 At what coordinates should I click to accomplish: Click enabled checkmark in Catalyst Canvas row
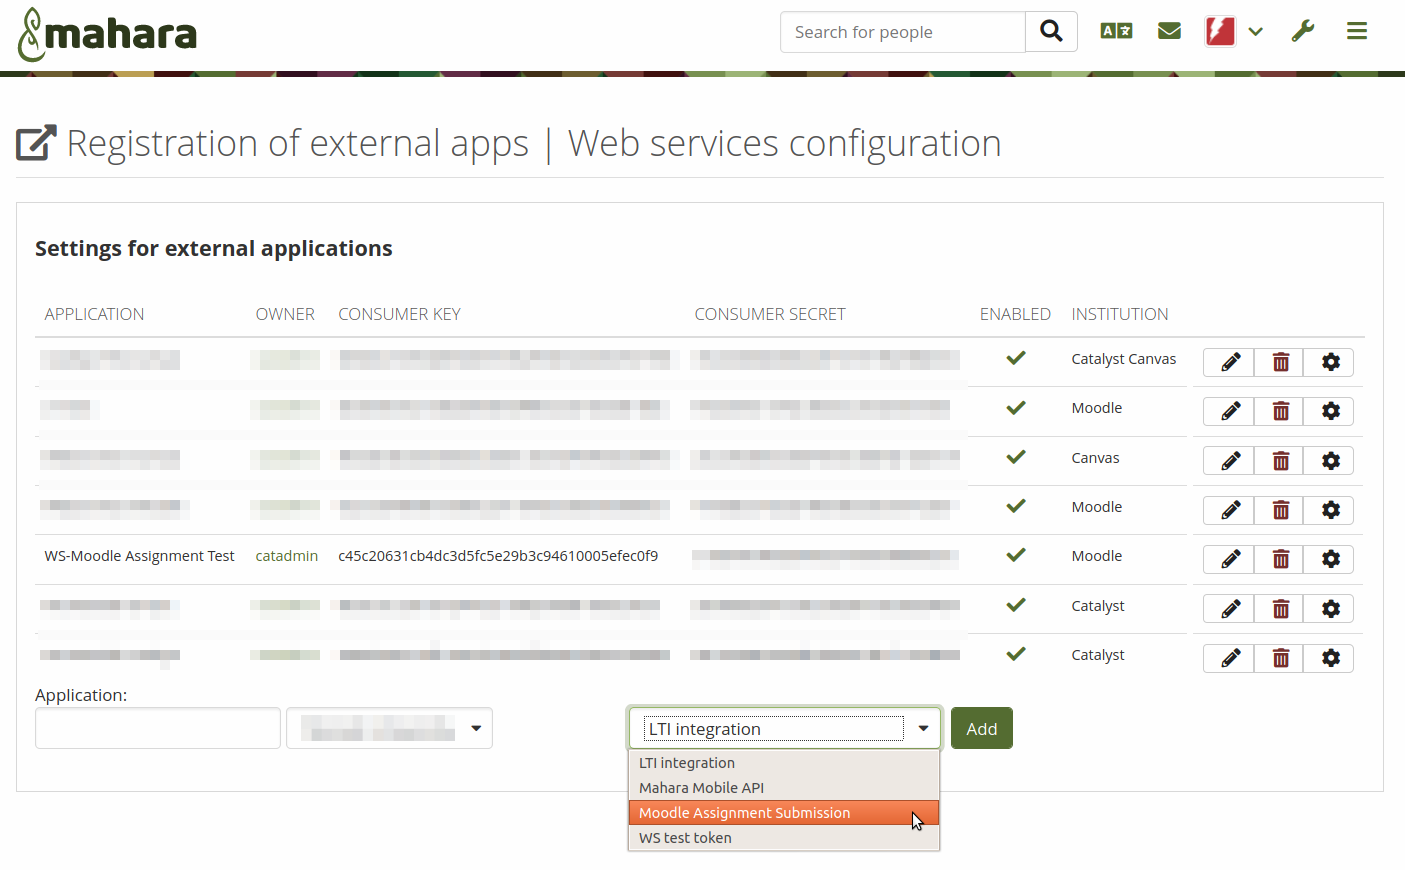click(1016, 358)
